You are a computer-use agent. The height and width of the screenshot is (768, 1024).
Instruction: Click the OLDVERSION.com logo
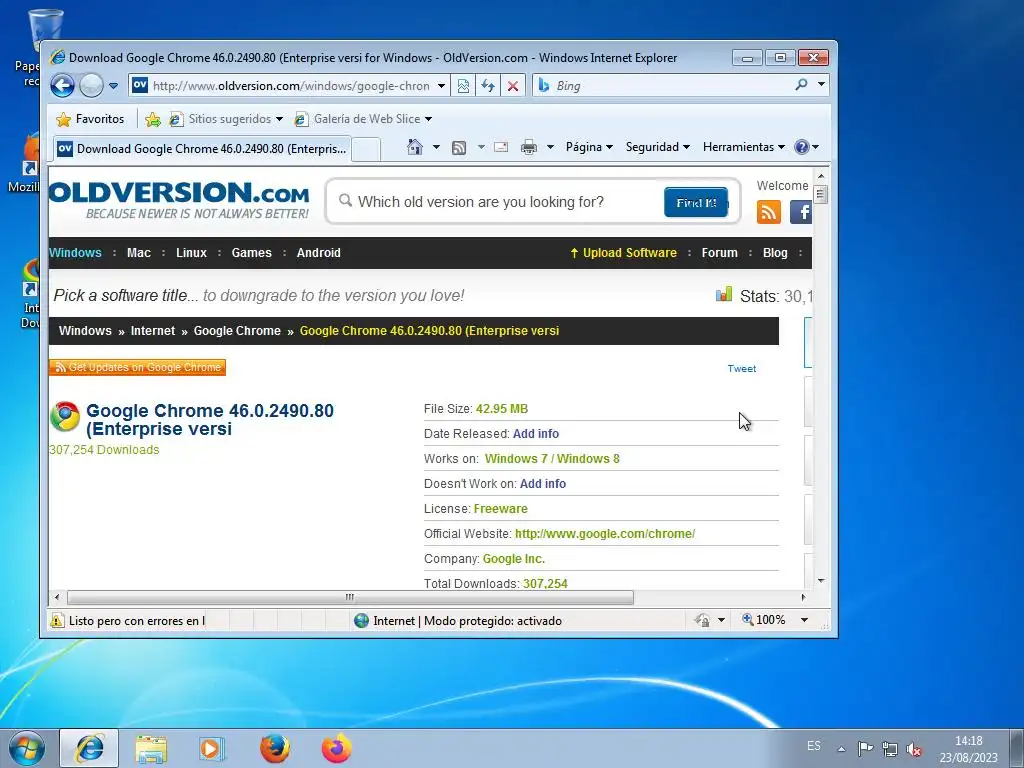coord(179,200)
